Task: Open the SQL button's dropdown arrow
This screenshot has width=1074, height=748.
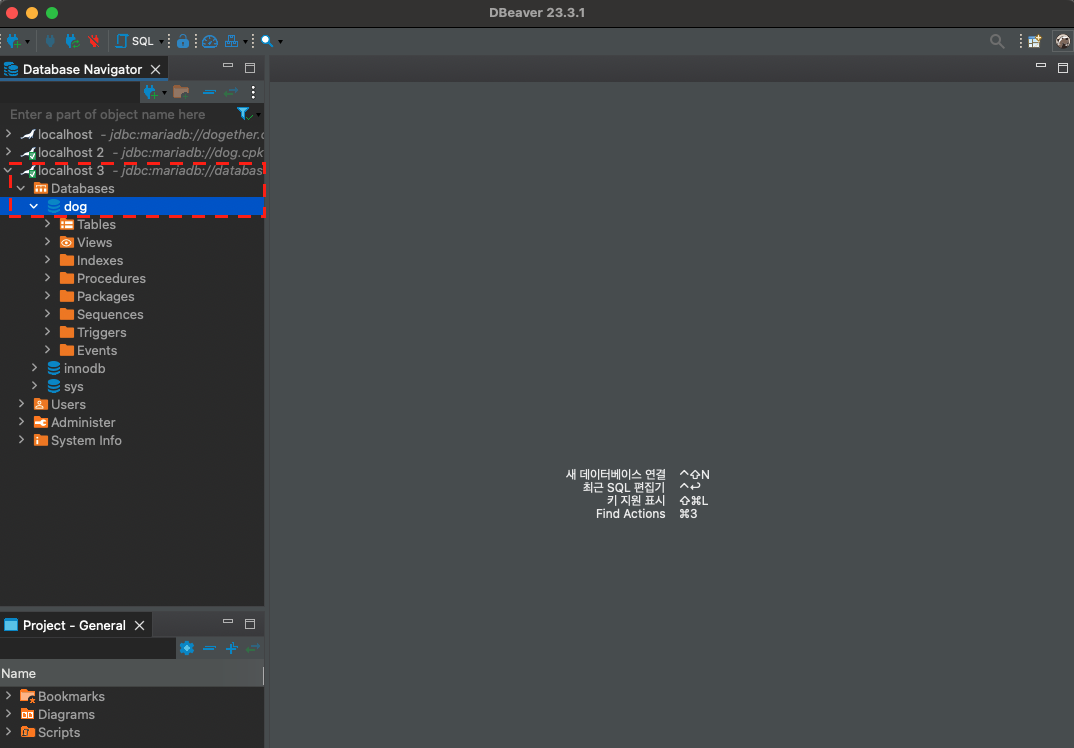Action: pos(162,42)
